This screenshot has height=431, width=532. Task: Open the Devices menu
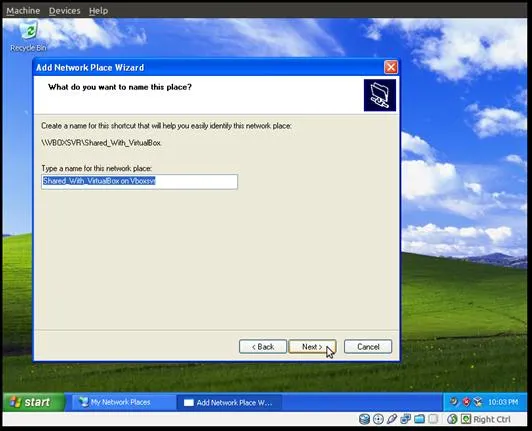(x=64, y=11)
